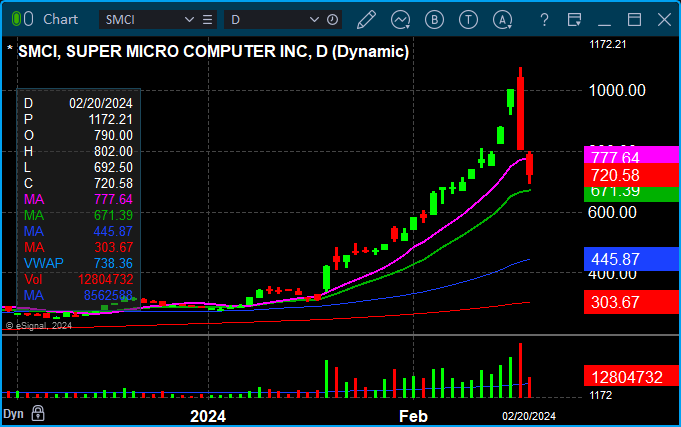Click the 02/20/2024 time axis date label
The height and width of the screenshot is (427, 681).
pyautogui.click(x=529, y=416)
